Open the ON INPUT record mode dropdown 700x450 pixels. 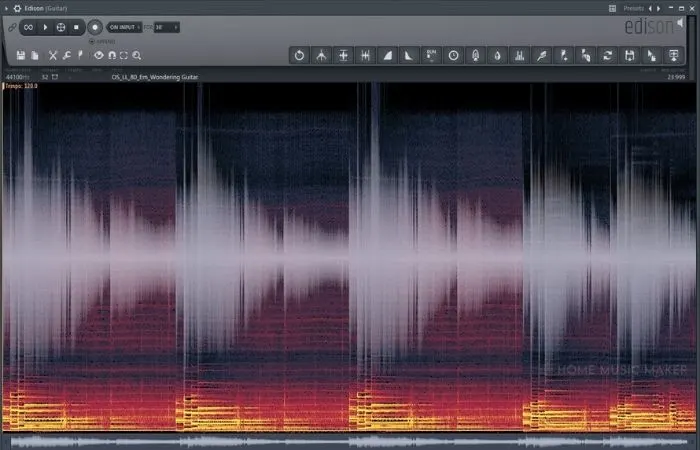pyautogui.click(x=125, y=27)
